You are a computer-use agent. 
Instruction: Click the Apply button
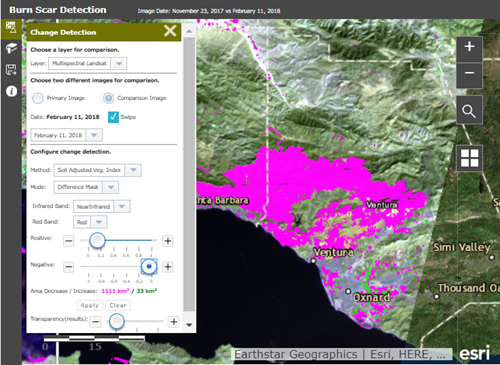coord(90,305)
